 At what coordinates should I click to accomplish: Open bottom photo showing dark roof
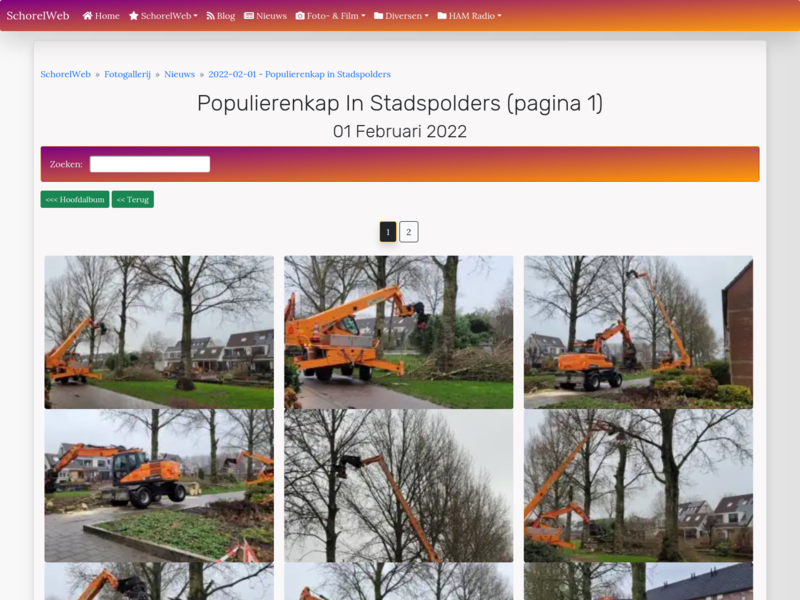[x=638, y=582]
